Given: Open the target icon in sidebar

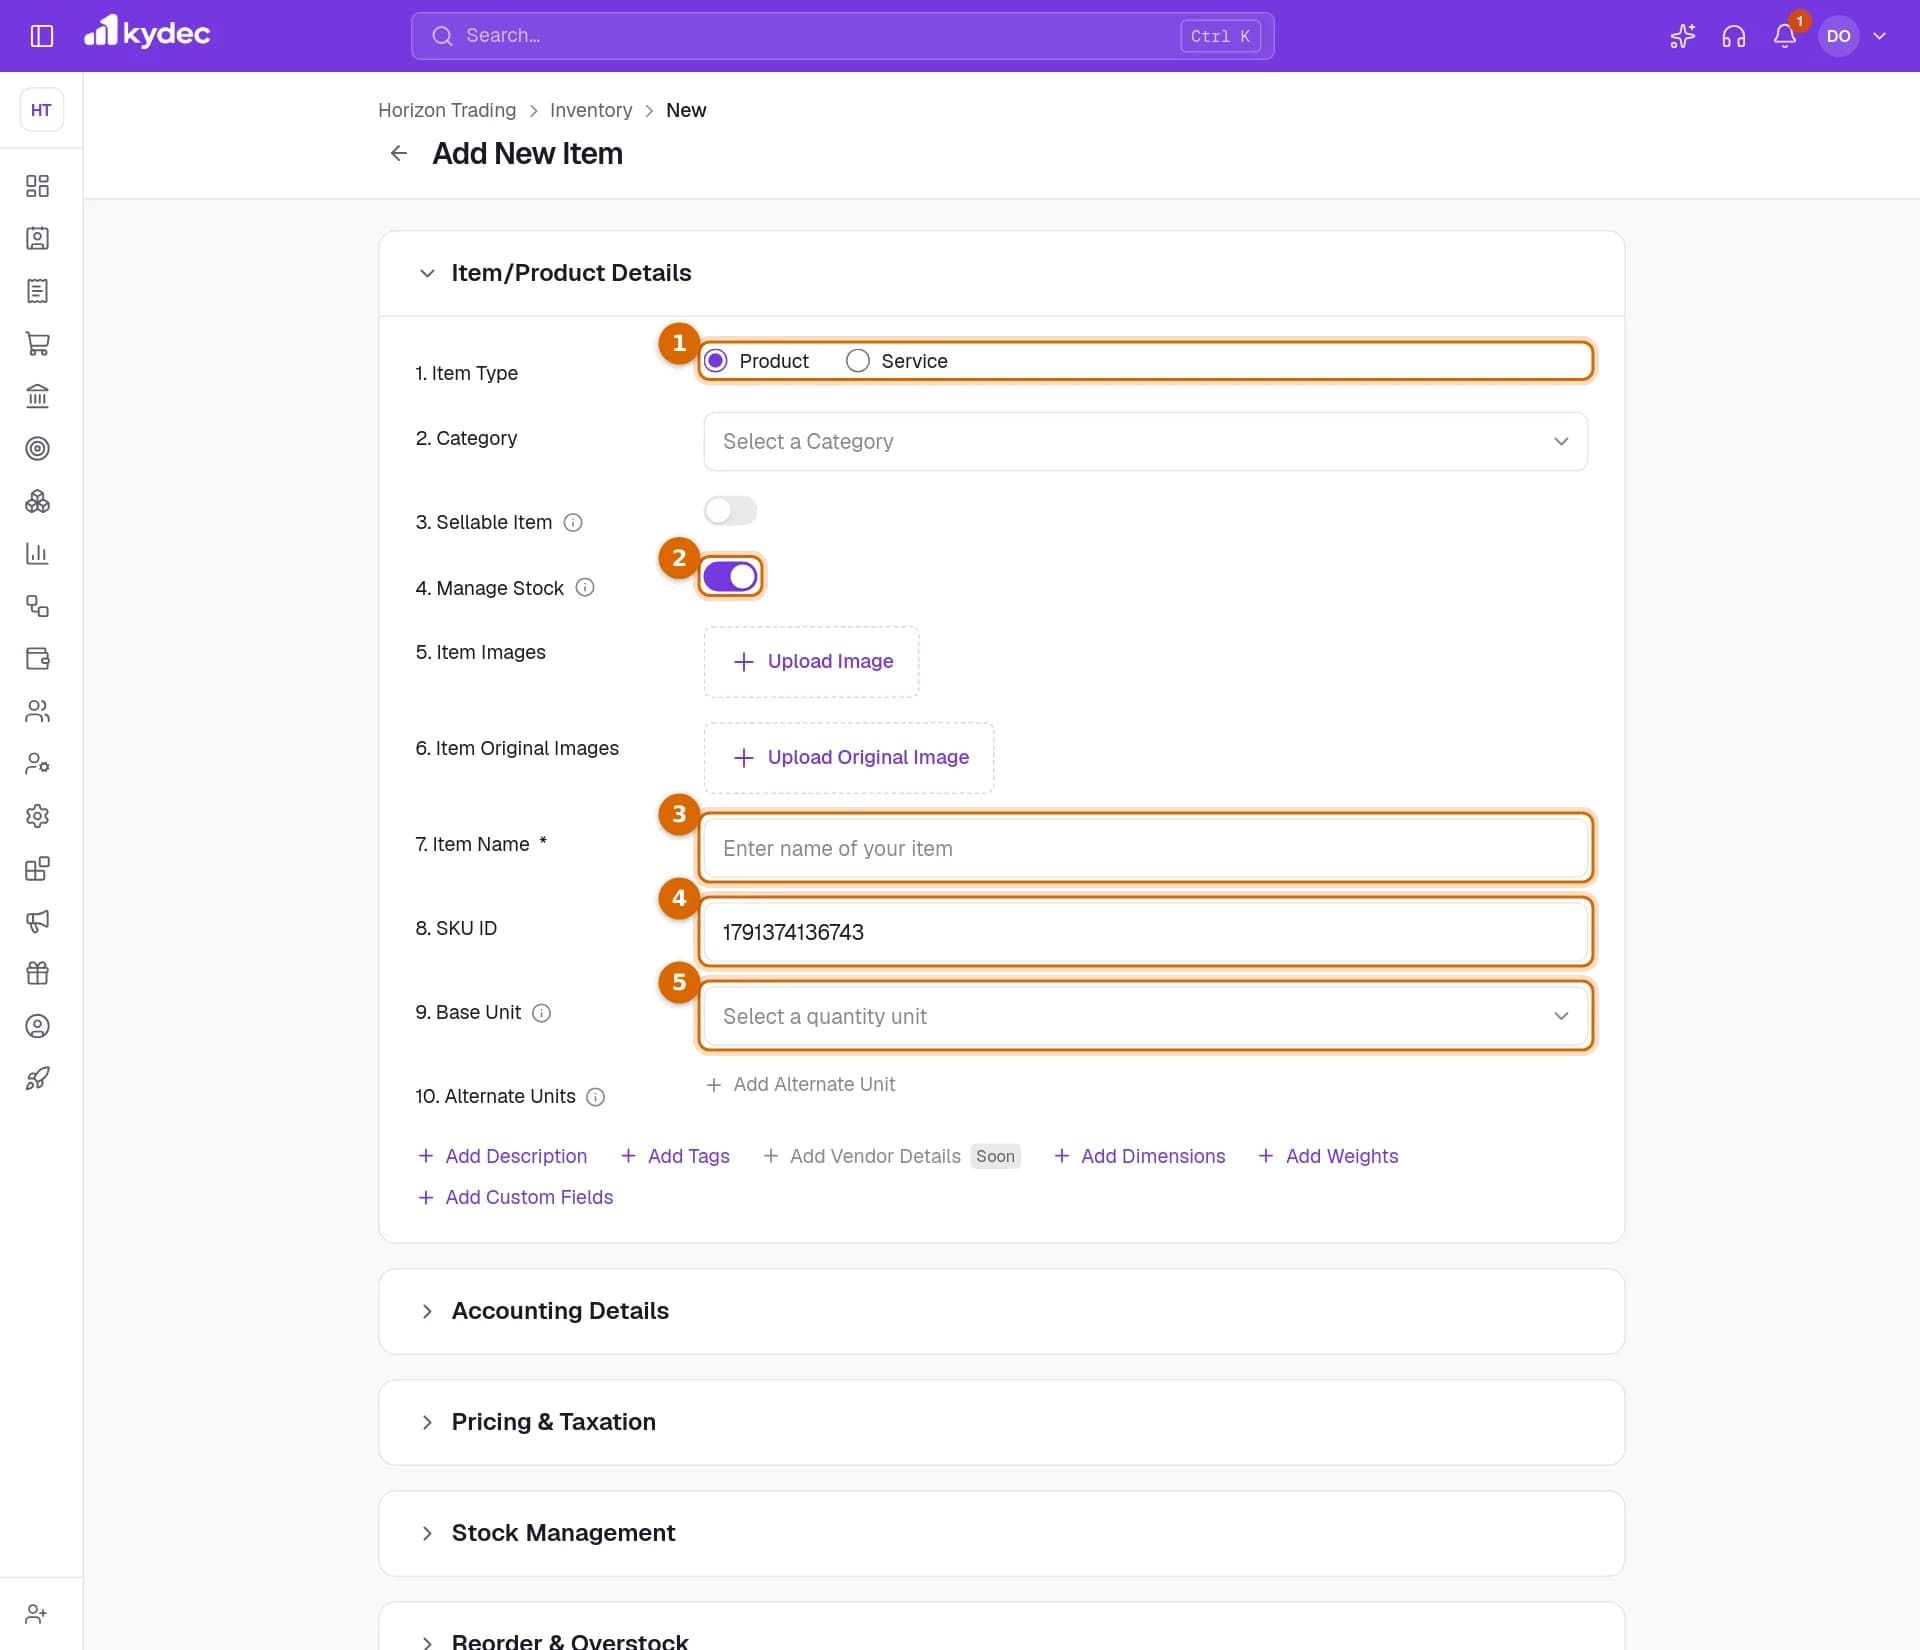Looking at the screenshot, I should click(x=37, y=449).
